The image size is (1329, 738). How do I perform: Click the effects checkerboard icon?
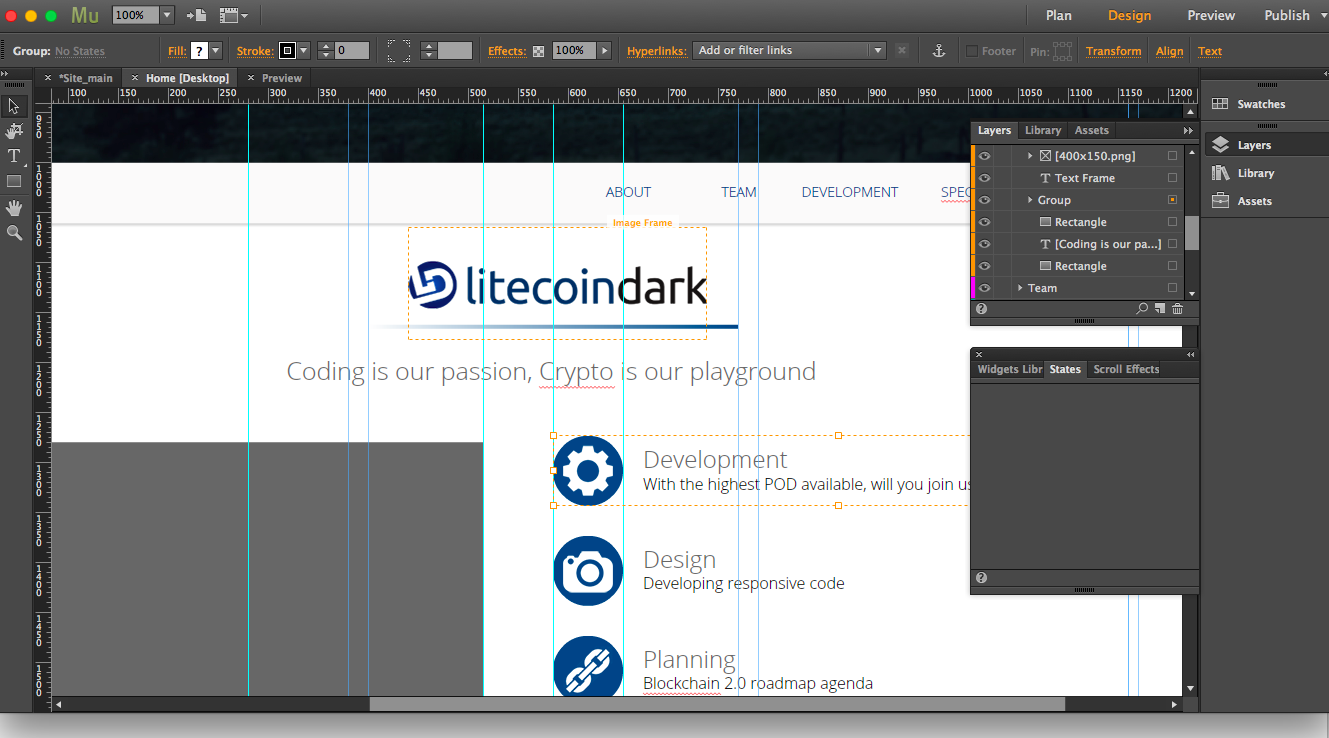coord(538,51)
